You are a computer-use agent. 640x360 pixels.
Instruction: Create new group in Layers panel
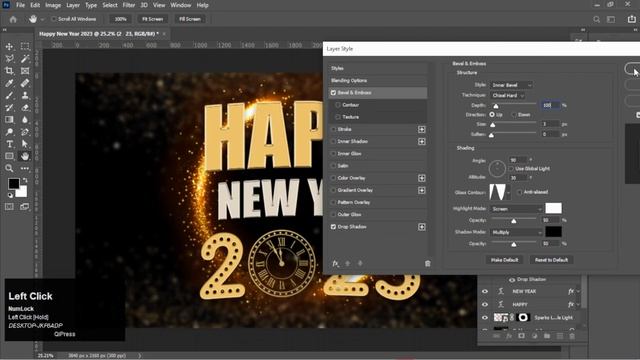[547, 336]
